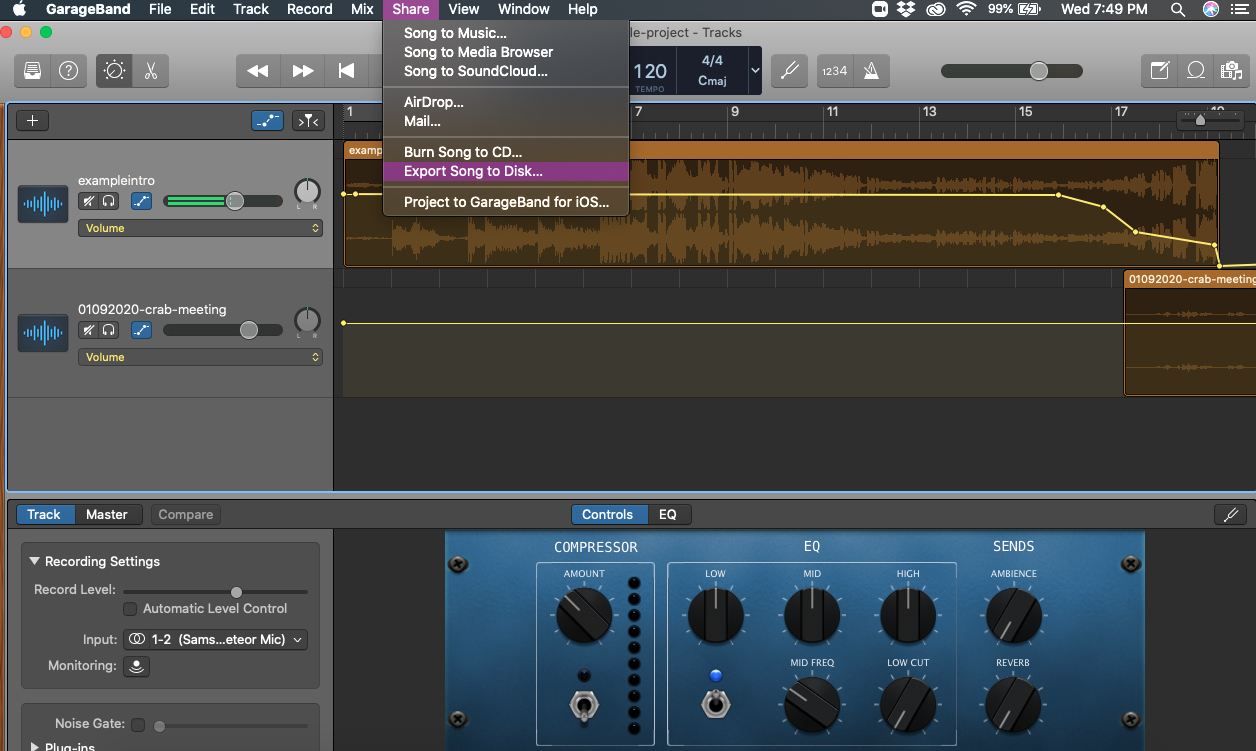This screenshot has height=751, width=1256.
Task: Select the exampleintro track waveform icon
Action: pos(43,204)
